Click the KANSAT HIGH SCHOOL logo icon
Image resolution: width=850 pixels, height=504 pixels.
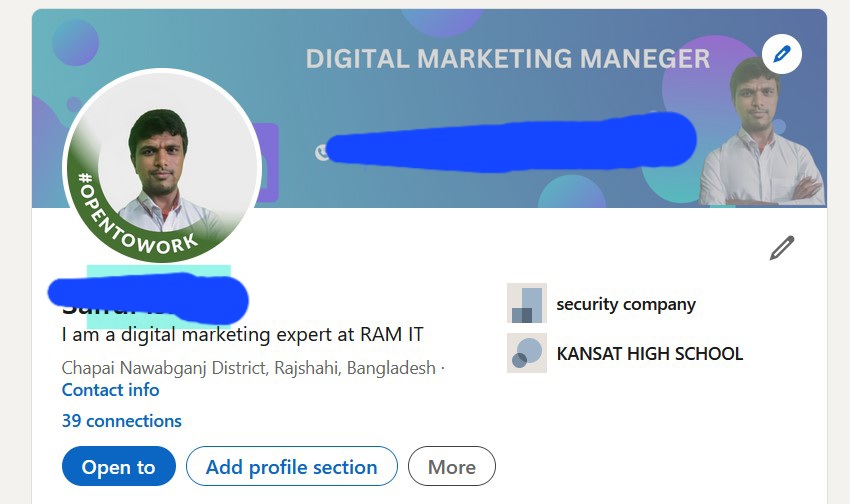pos(527,353)
